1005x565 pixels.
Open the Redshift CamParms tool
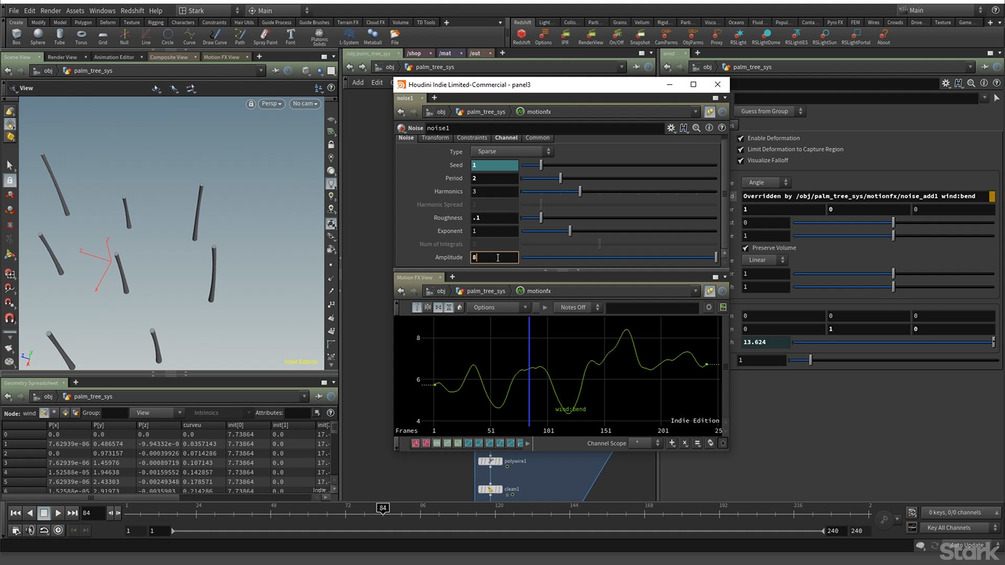click(x=666, y=36)
